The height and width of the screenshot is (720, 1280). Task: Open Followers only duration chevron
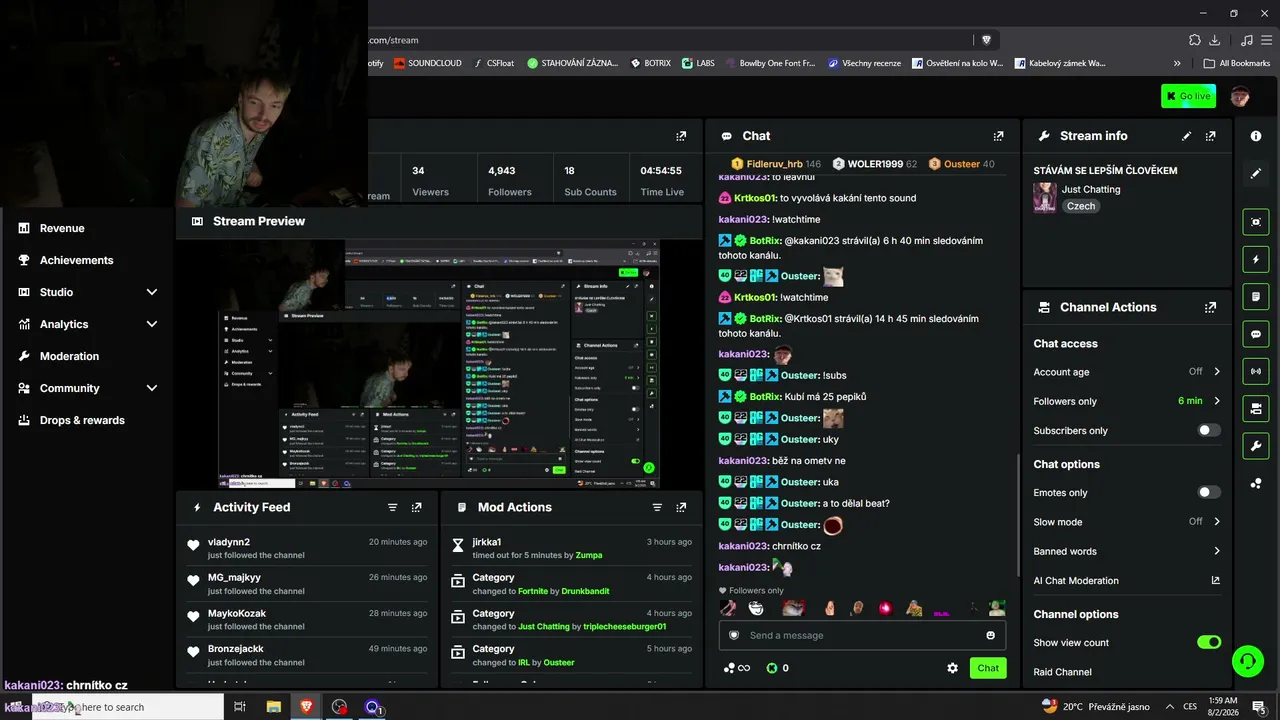click(1217, 401)
